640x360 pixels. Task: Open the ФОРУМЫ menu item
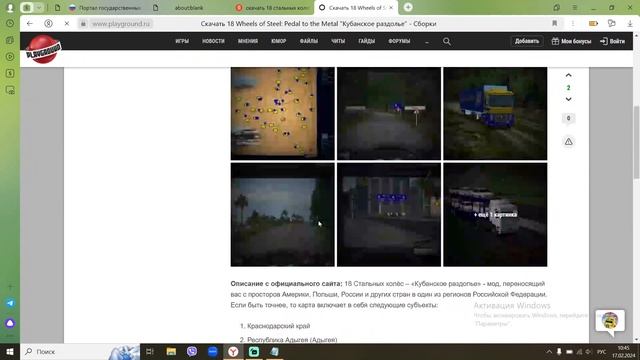click(399, 41)
